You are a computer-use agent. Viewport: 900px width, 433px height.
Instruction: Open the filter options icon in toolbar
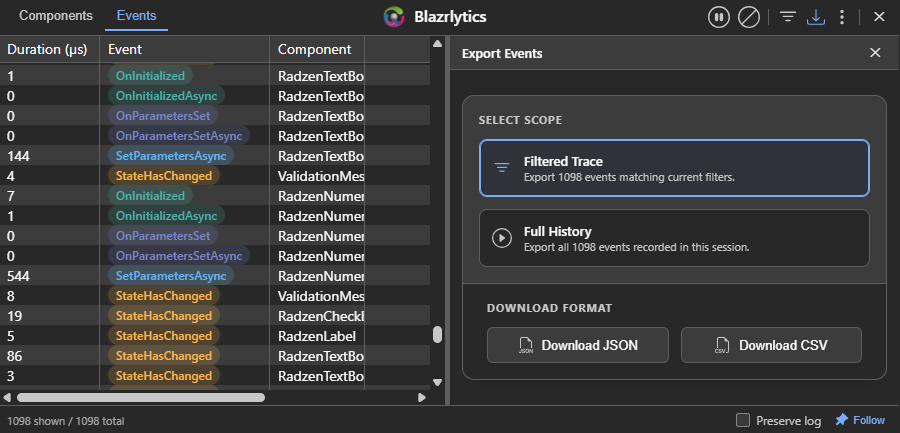pos(788,17)
